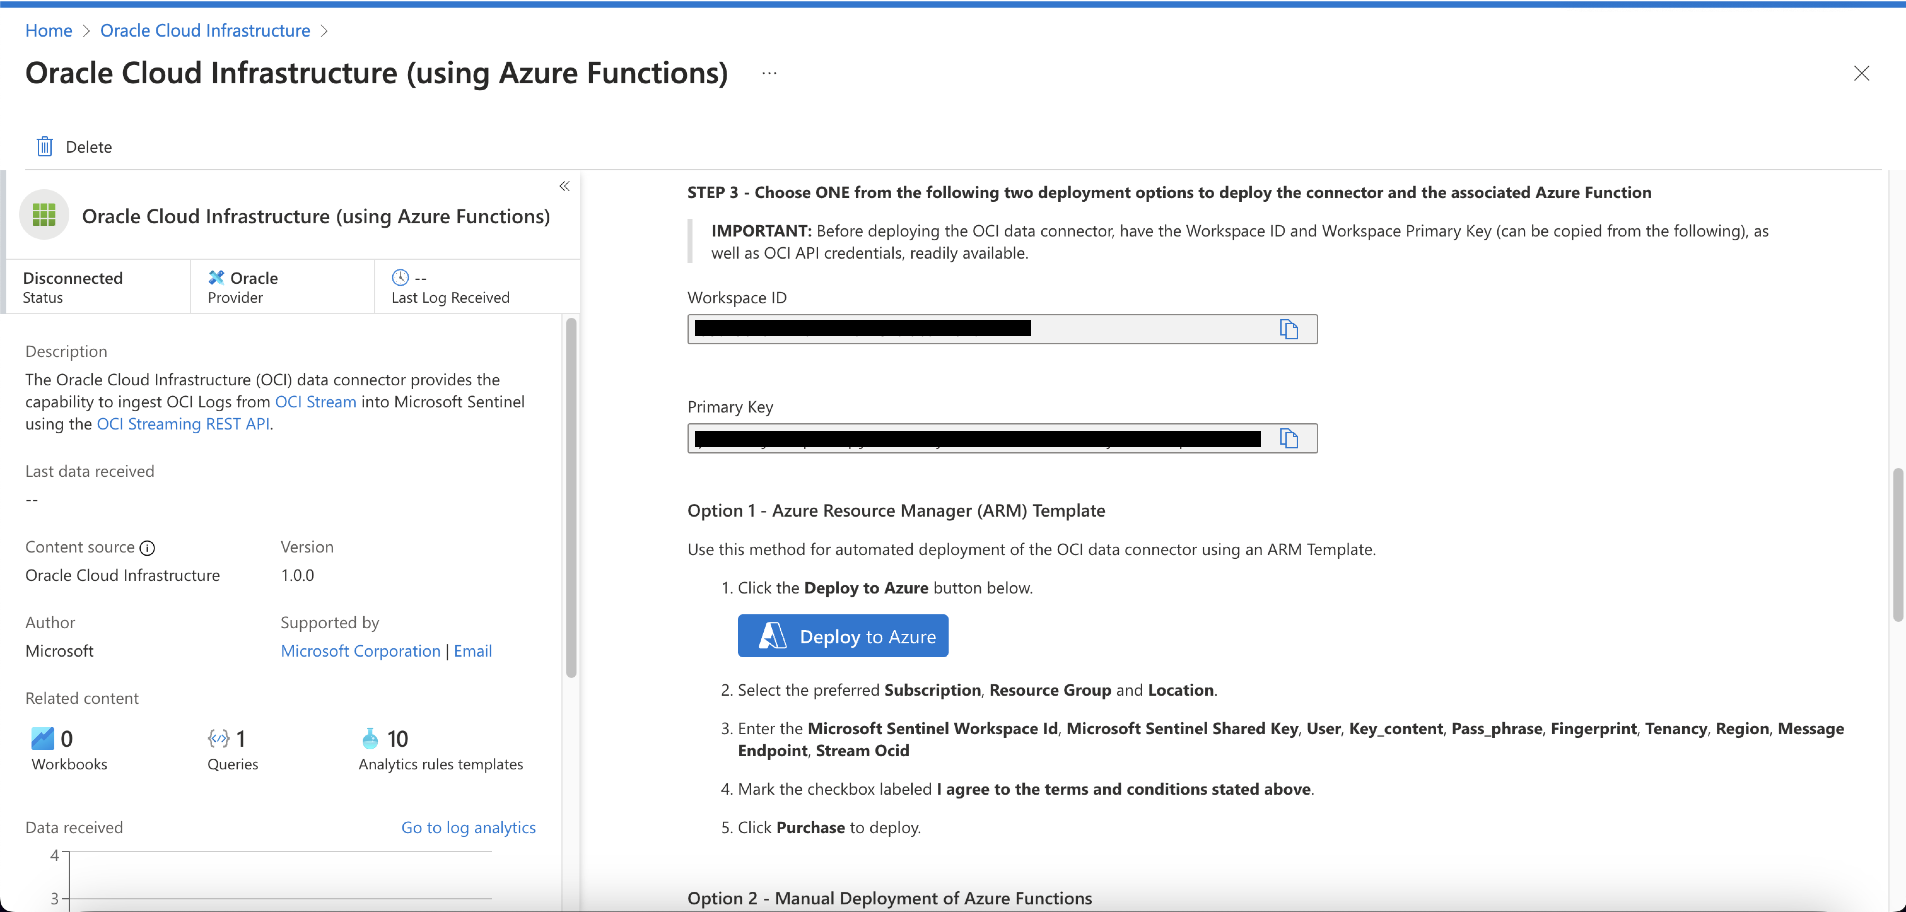Click the Option 1 ARM Template heading
Viewport: 1906px width, 912px height.
[897, 511]
